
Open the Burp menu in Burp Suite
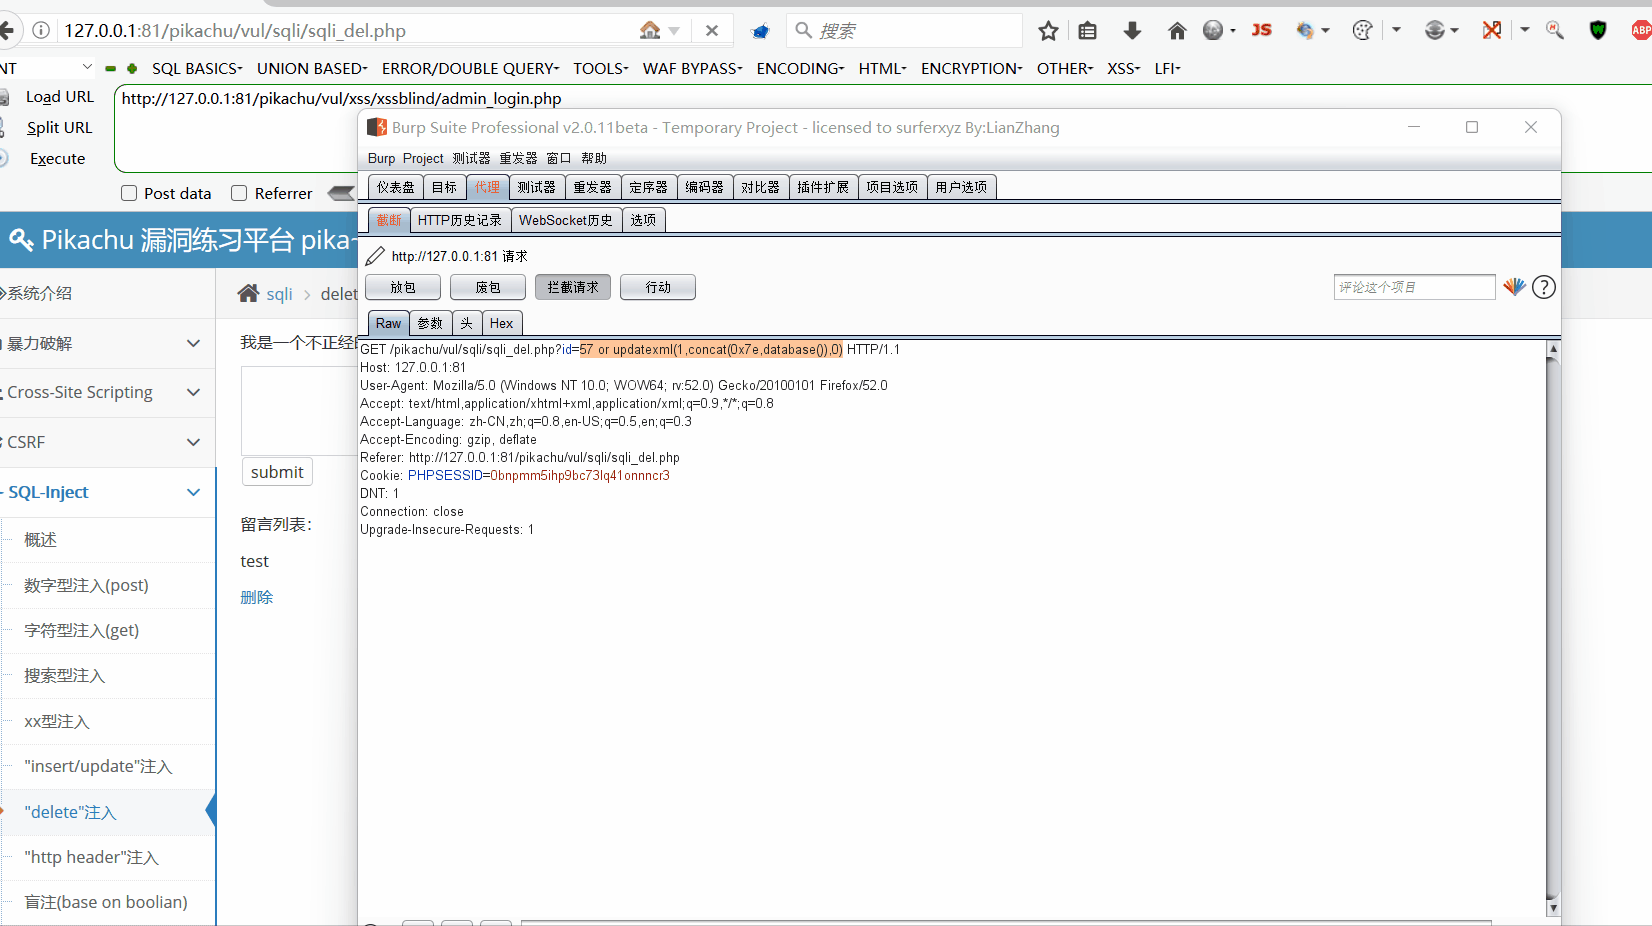coord(381,158)
